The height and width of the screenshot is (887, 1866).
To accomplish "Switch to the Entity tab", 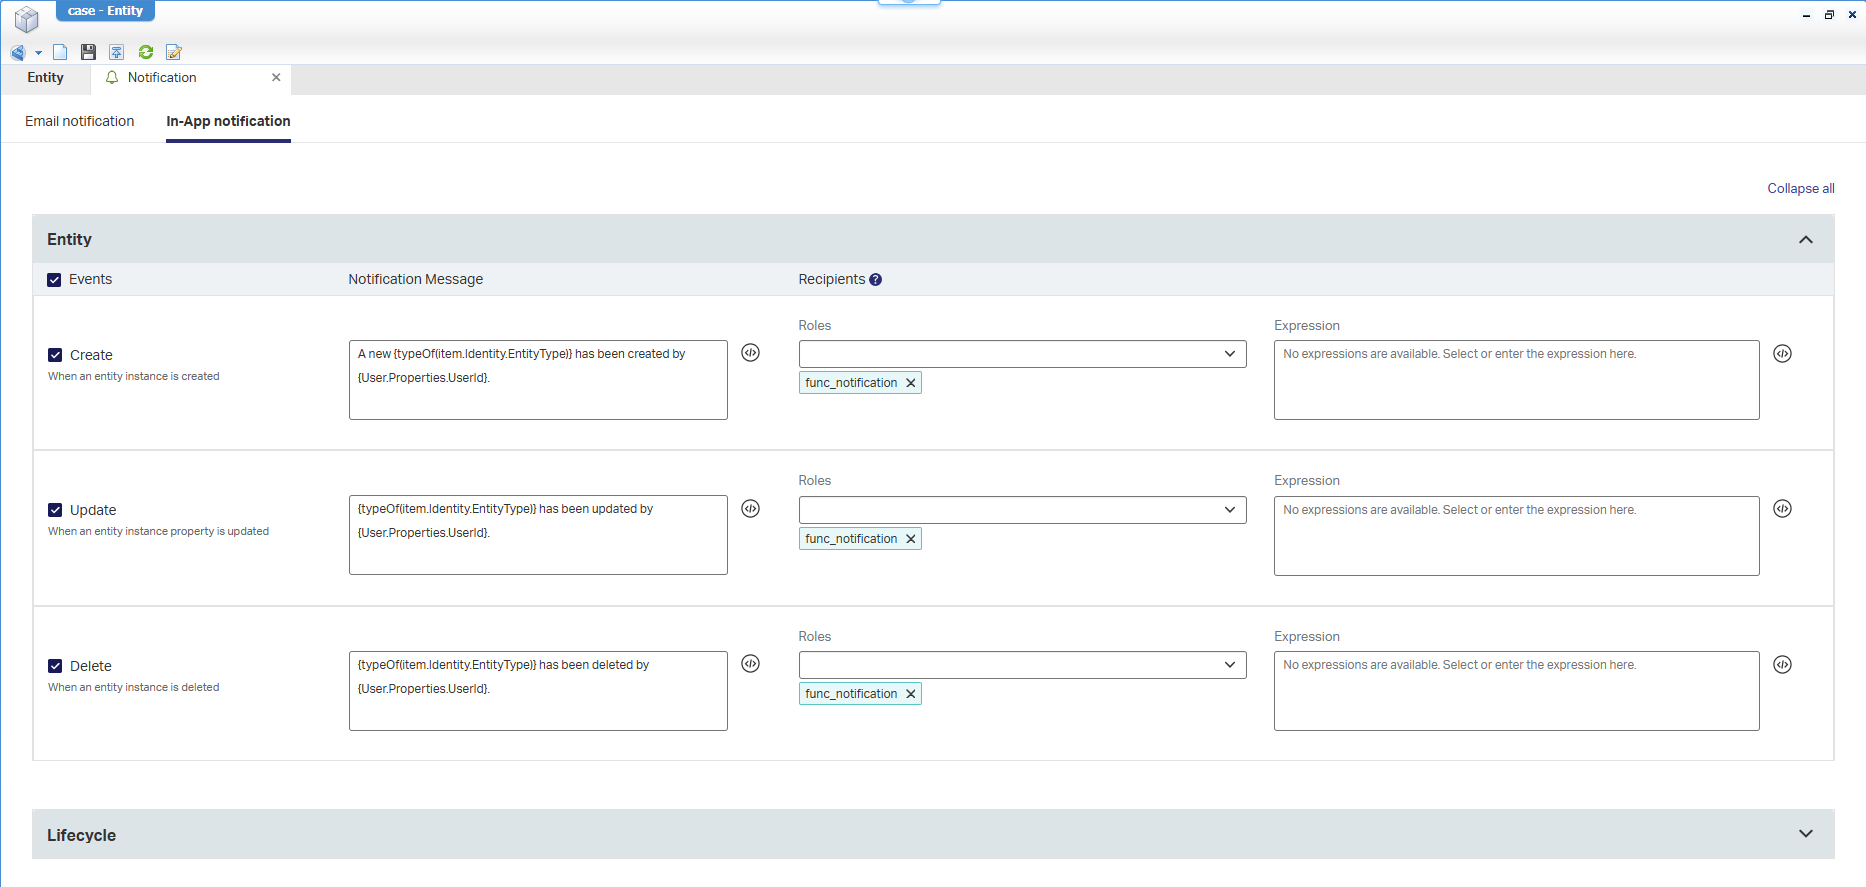I will 45,78.
